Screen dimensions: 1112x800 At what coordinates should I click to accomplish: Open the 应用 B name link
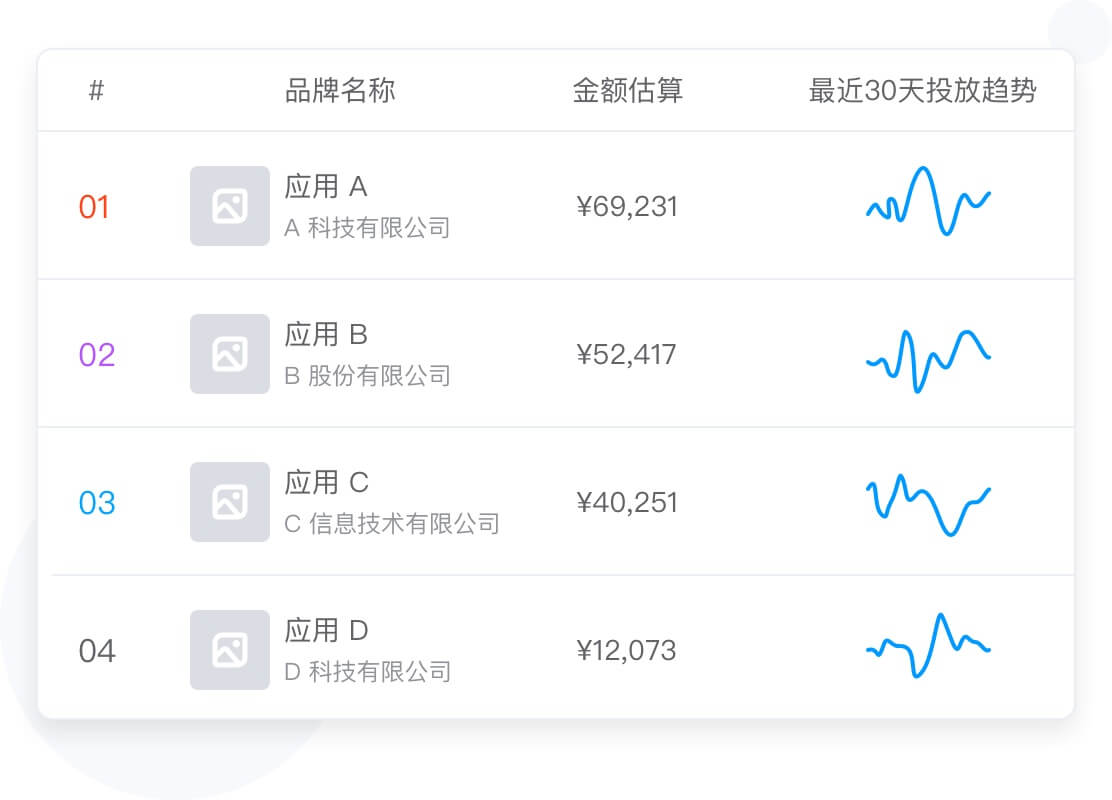coord(326,334)
